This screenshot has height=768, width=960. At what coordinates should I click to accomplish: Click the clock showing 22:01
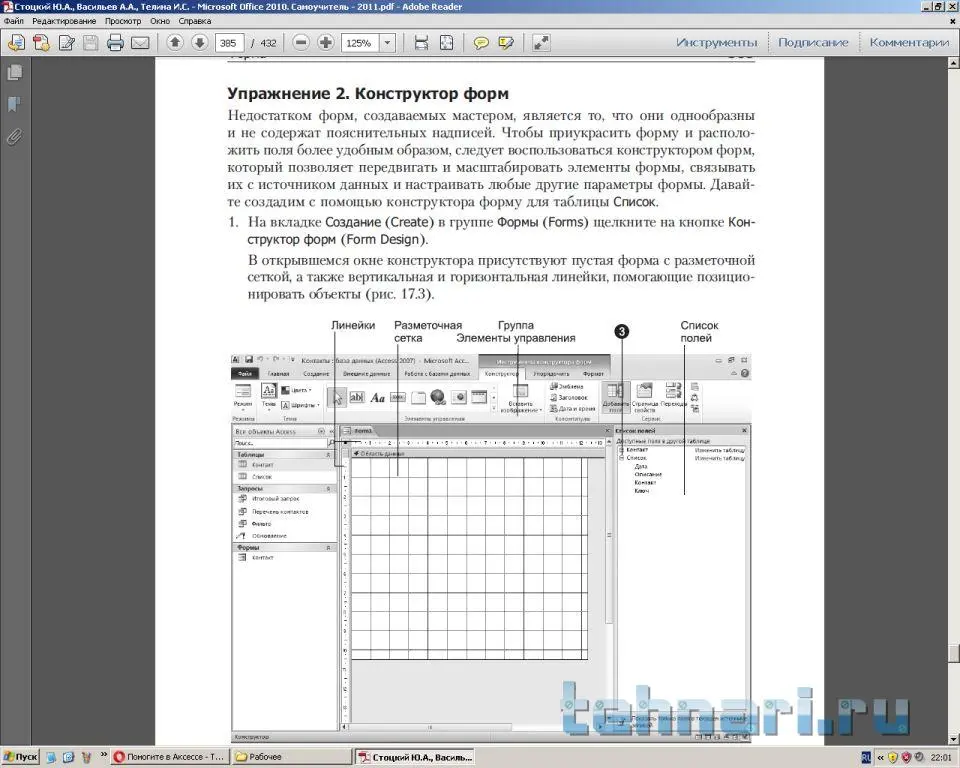[941, 758]
